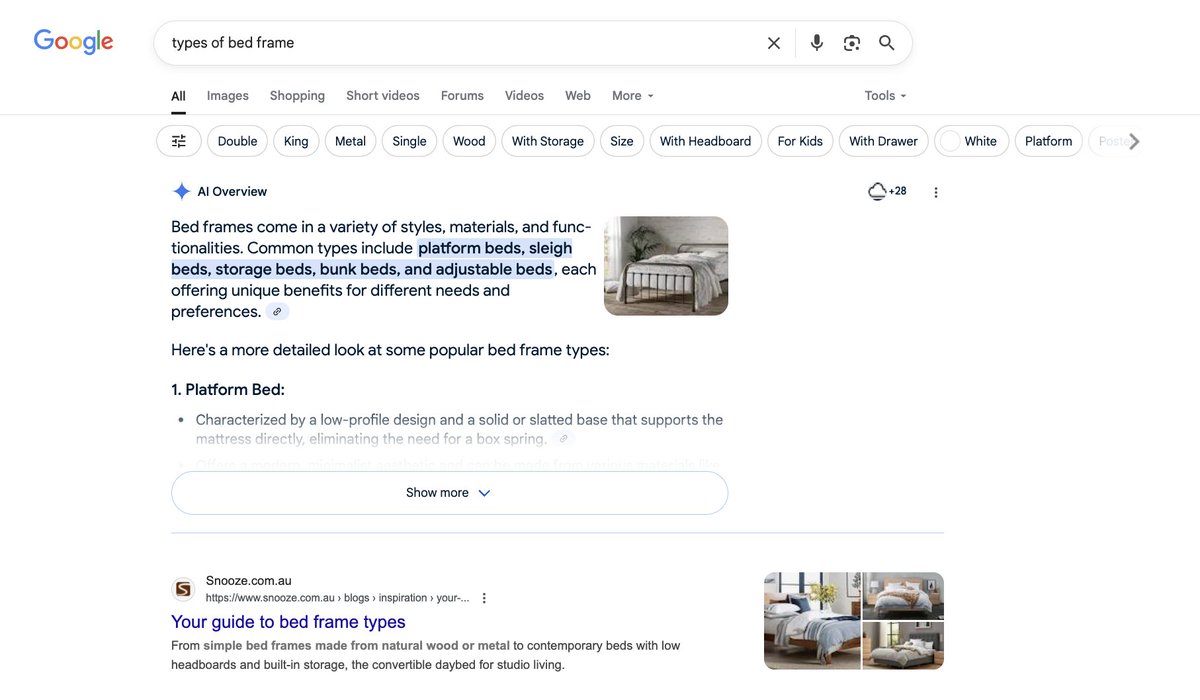Viewport: 1200px width, 700px height.
Task: Expand the More dropdown menu
Action: click(x=633, y=96)
